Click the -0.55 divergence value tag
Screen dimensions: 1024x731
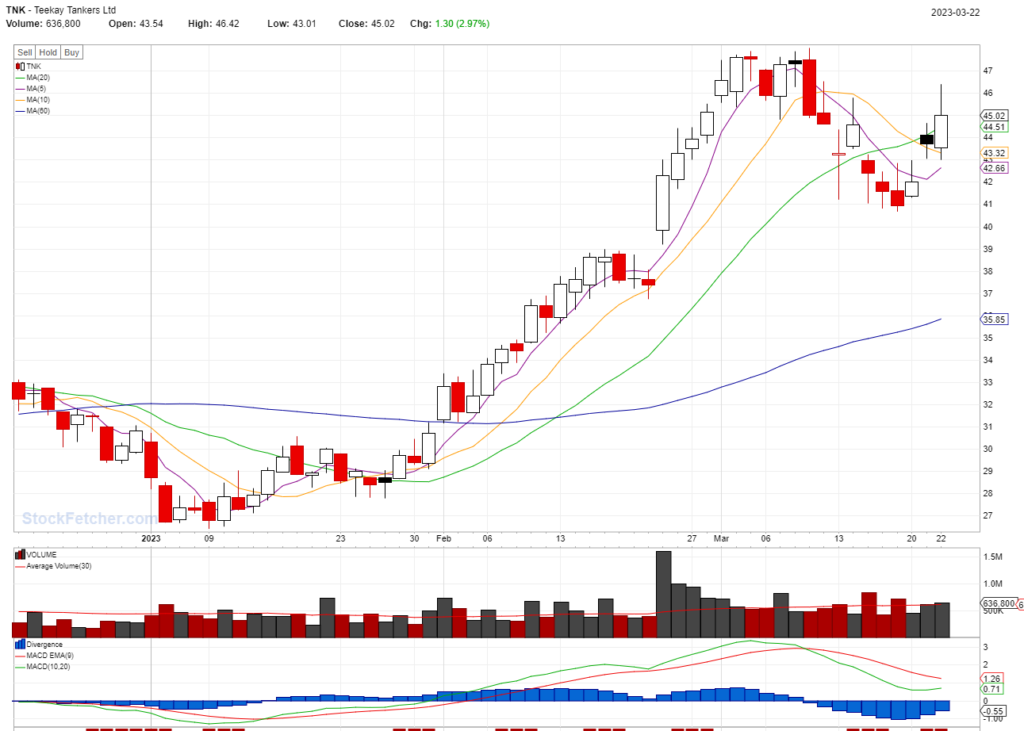(x=993, y=711)
